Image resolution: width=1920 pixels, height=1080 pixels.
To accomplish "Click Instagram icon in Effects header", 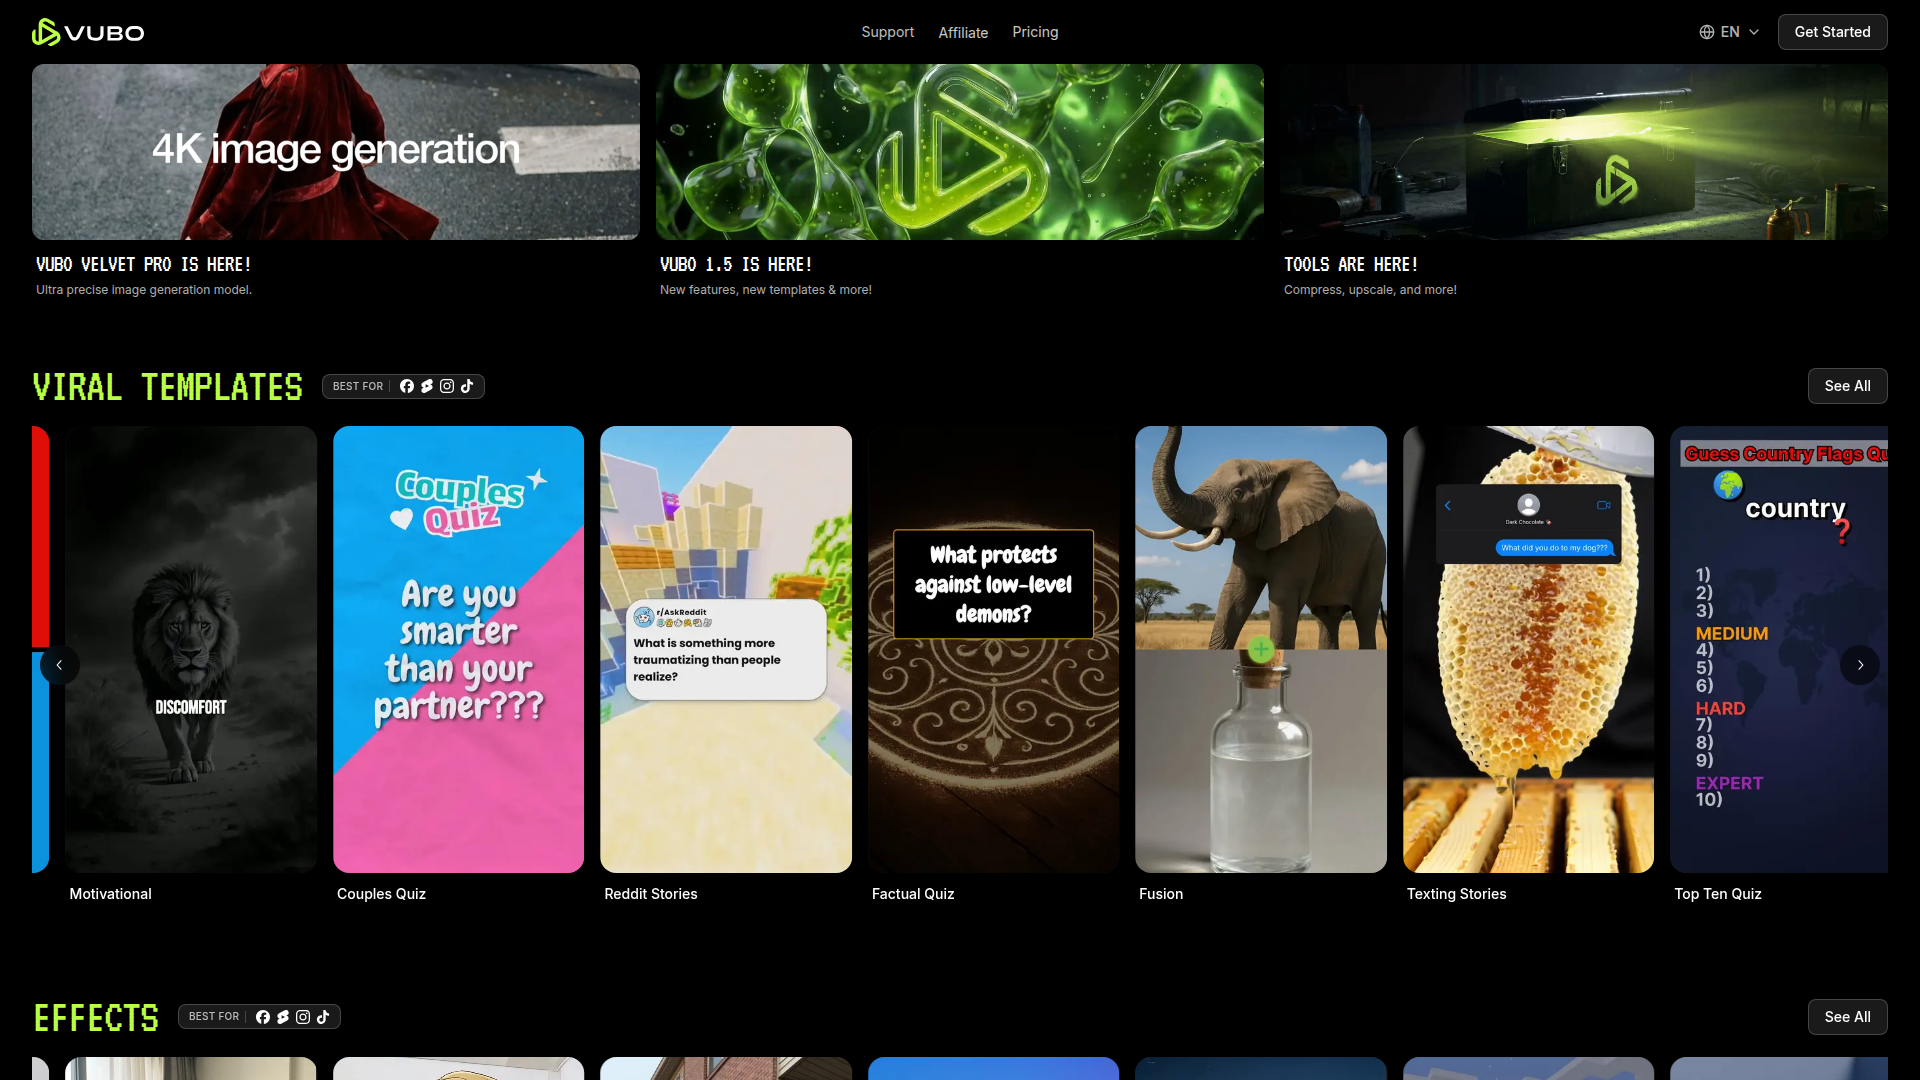I will [x=303, y=1017].
